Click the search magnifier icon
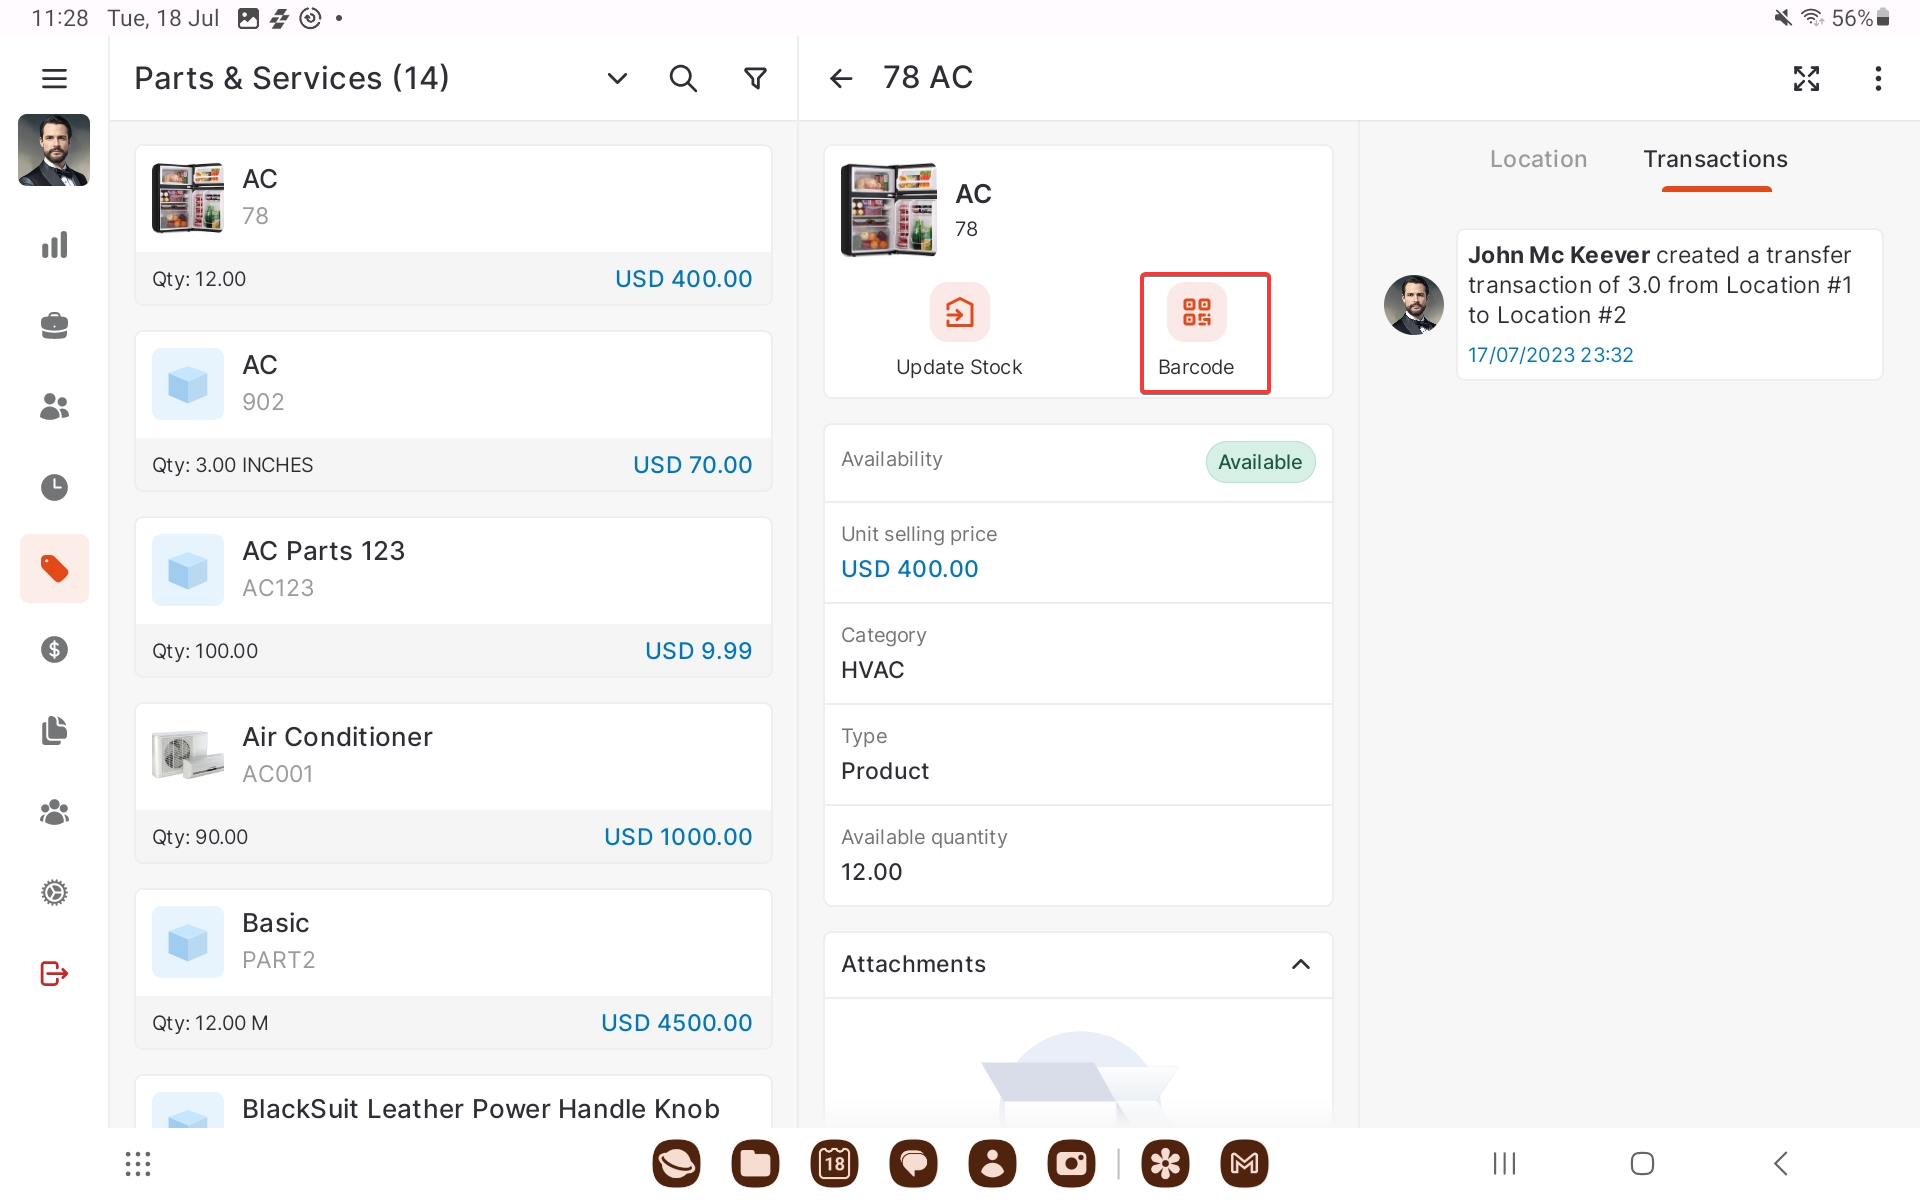This screenshot has height=1200, width=1920. point(683,78)
